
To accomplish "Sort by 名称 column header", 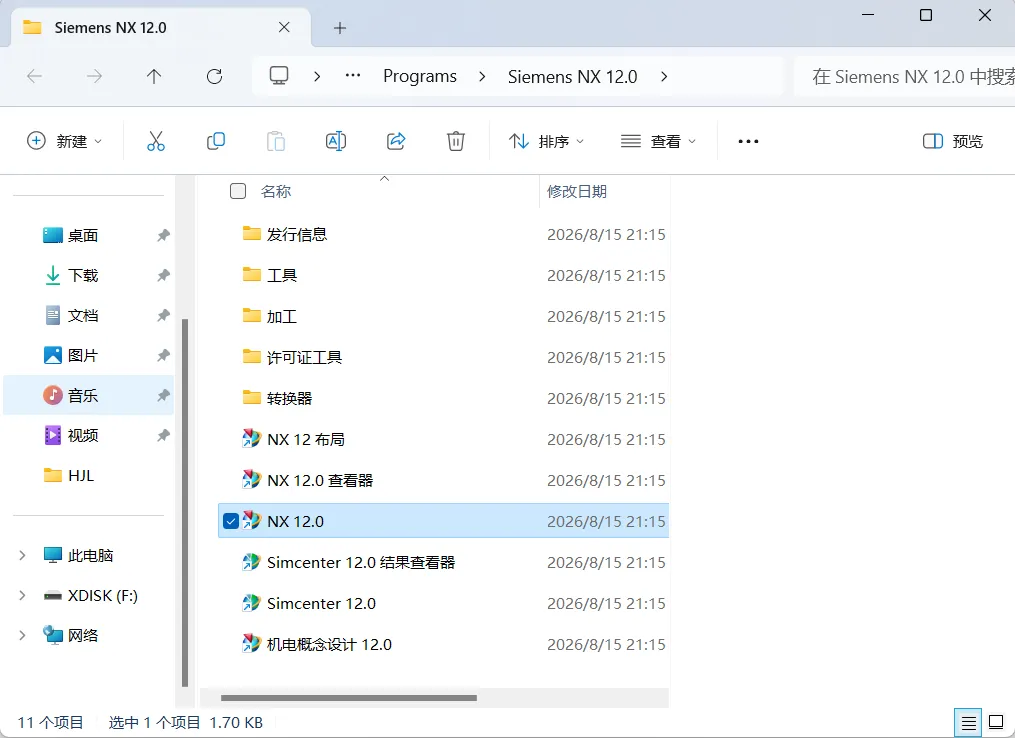I will pos(276,191).
